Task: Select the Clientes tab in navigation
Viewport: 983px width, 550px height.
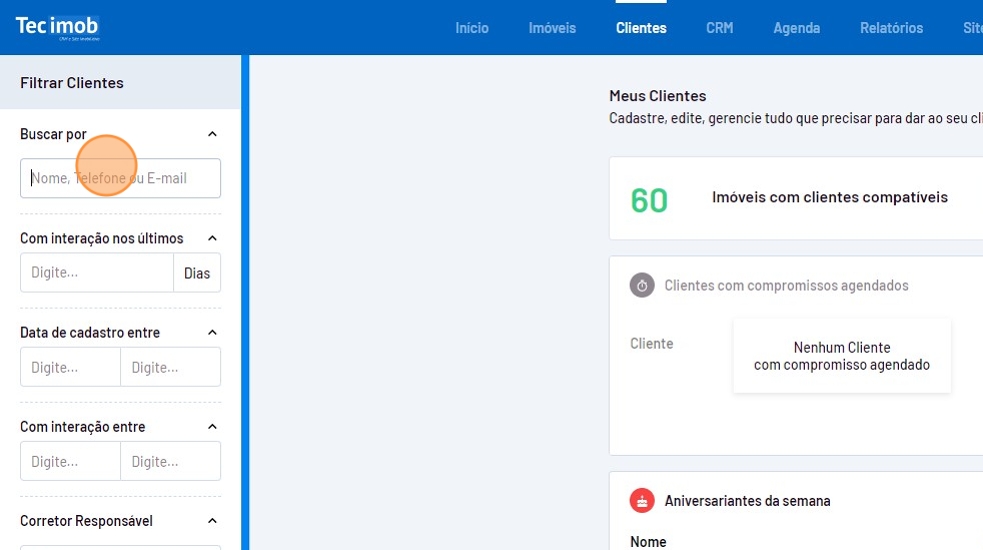Action: tap(641, 28)
